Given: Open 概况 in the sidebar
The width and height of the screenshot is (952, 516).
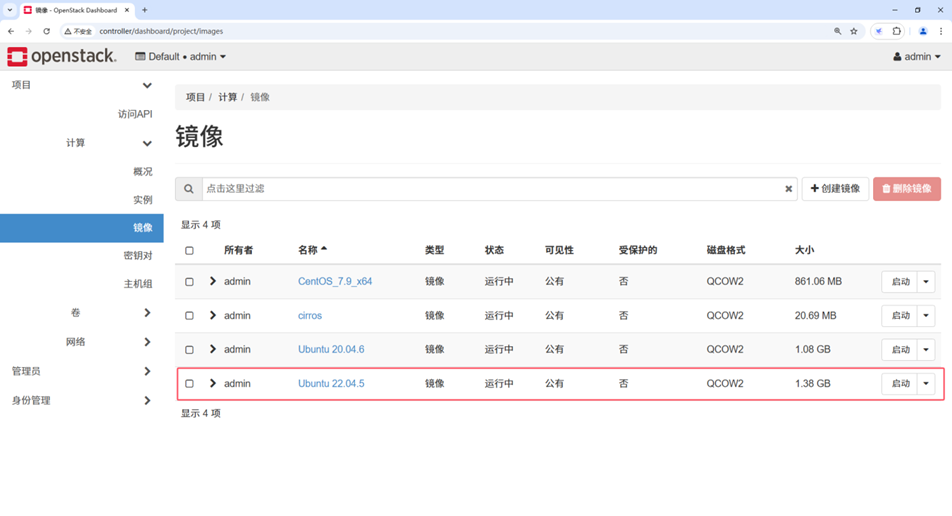Looking at the screenshot, I should tap(143, 172).
